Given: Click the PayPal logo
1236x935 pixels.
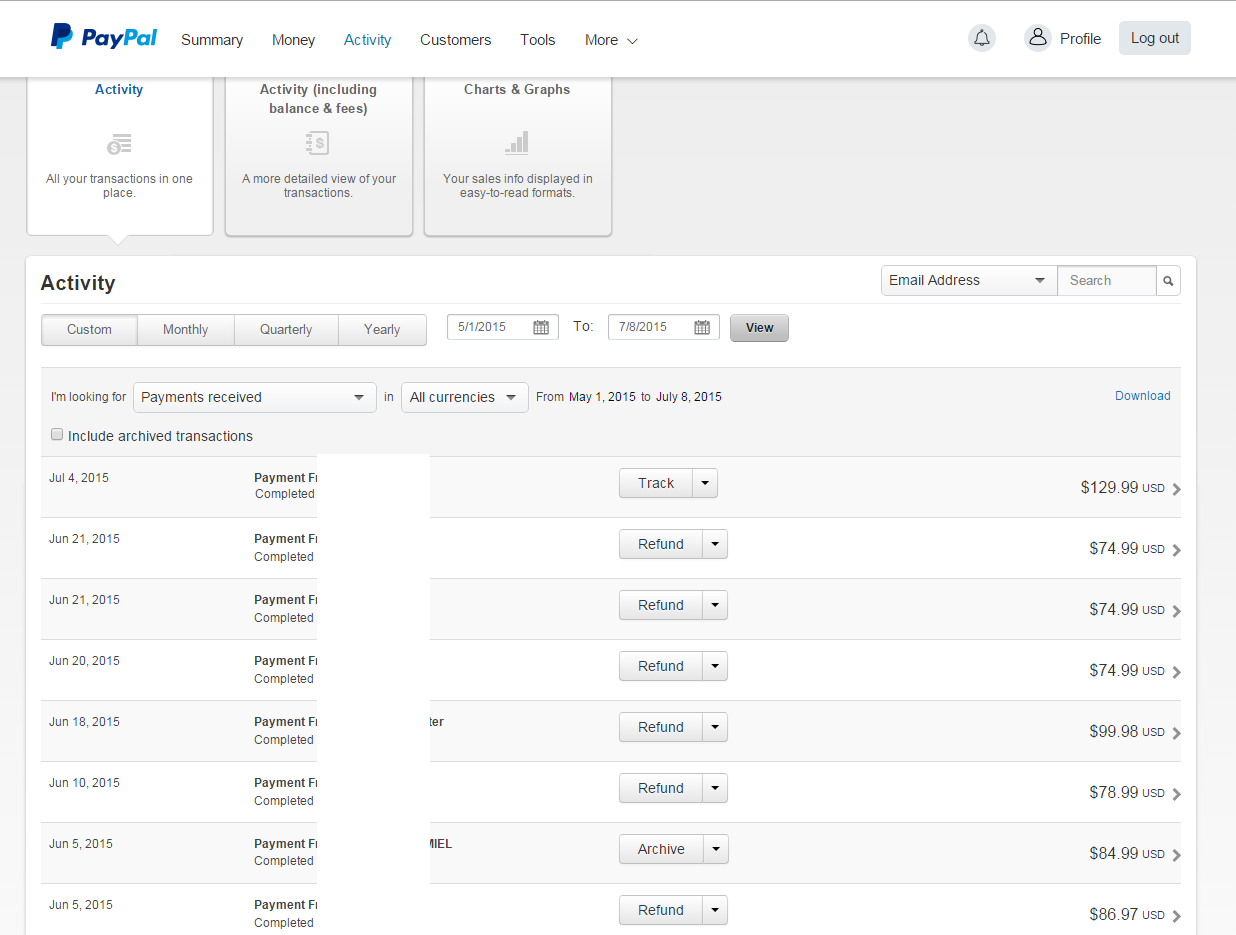Looking at the screenshot, I should coord(104,38).
